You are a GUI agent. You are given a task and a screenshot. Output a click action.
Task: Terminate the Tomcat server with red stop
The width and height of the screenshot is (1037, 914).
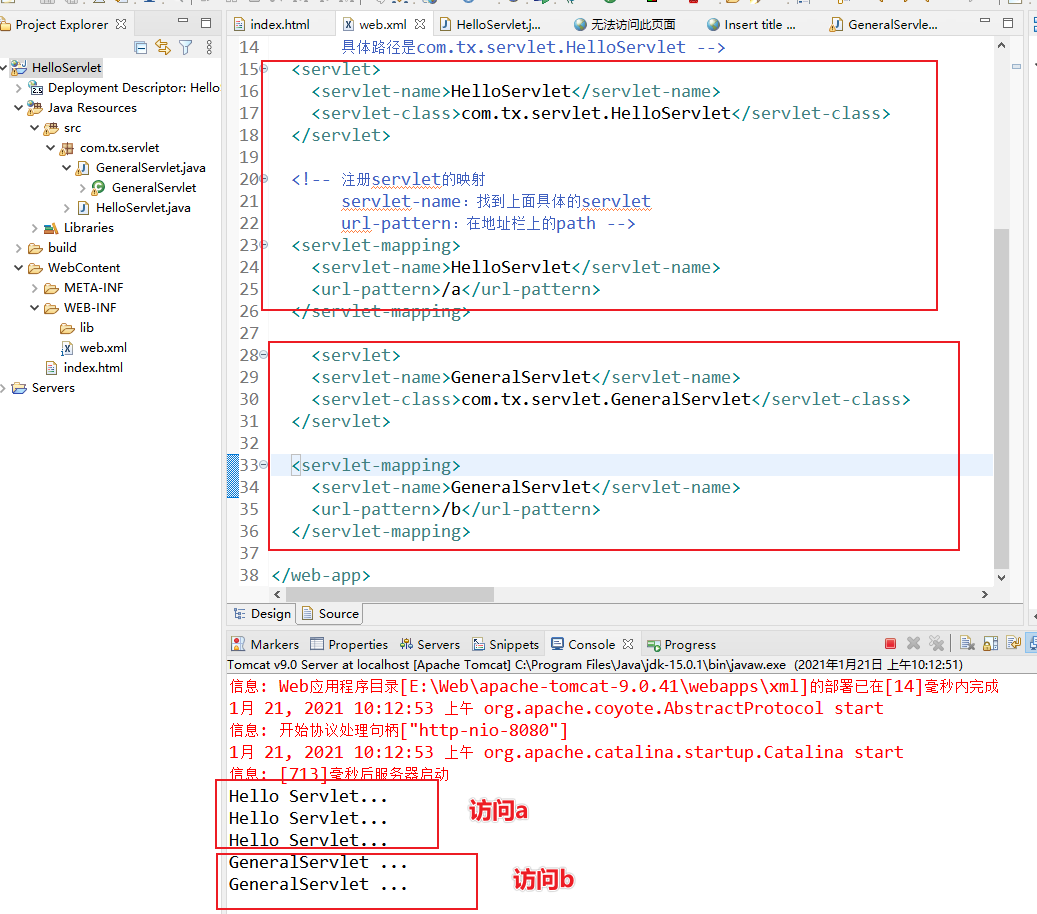tap(890, 644)
